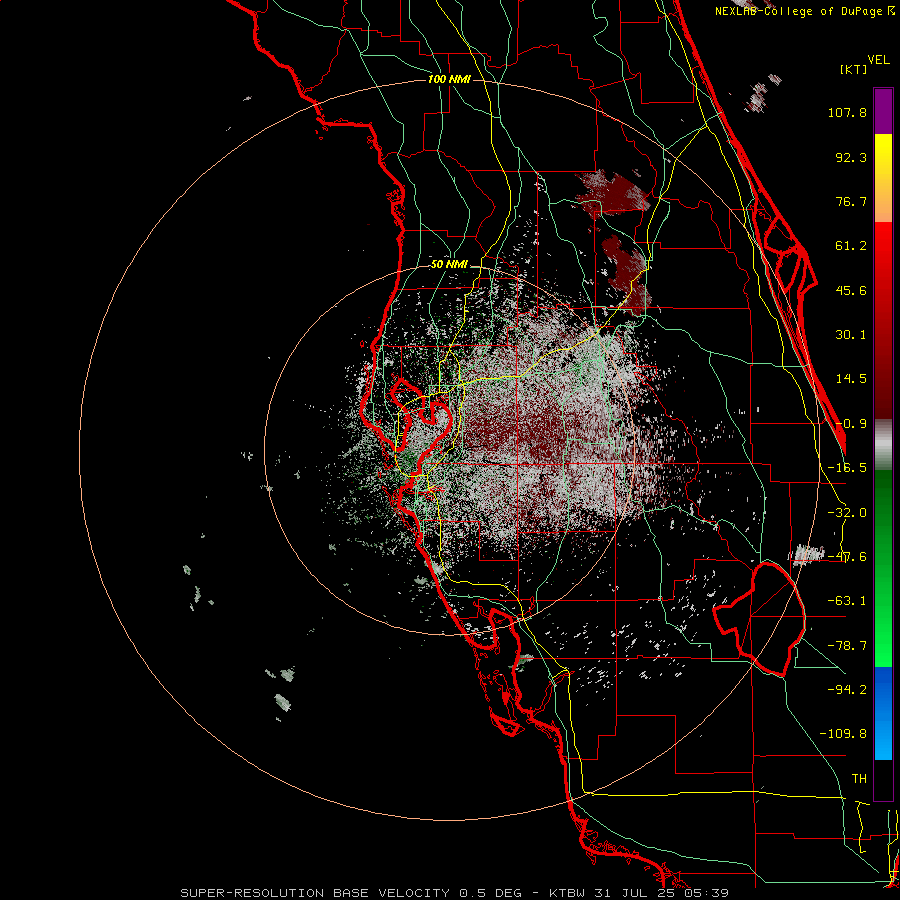Click the 100 NMI range ring label
The height and width of the screenshot is (900, 900).
coord(449,79)
